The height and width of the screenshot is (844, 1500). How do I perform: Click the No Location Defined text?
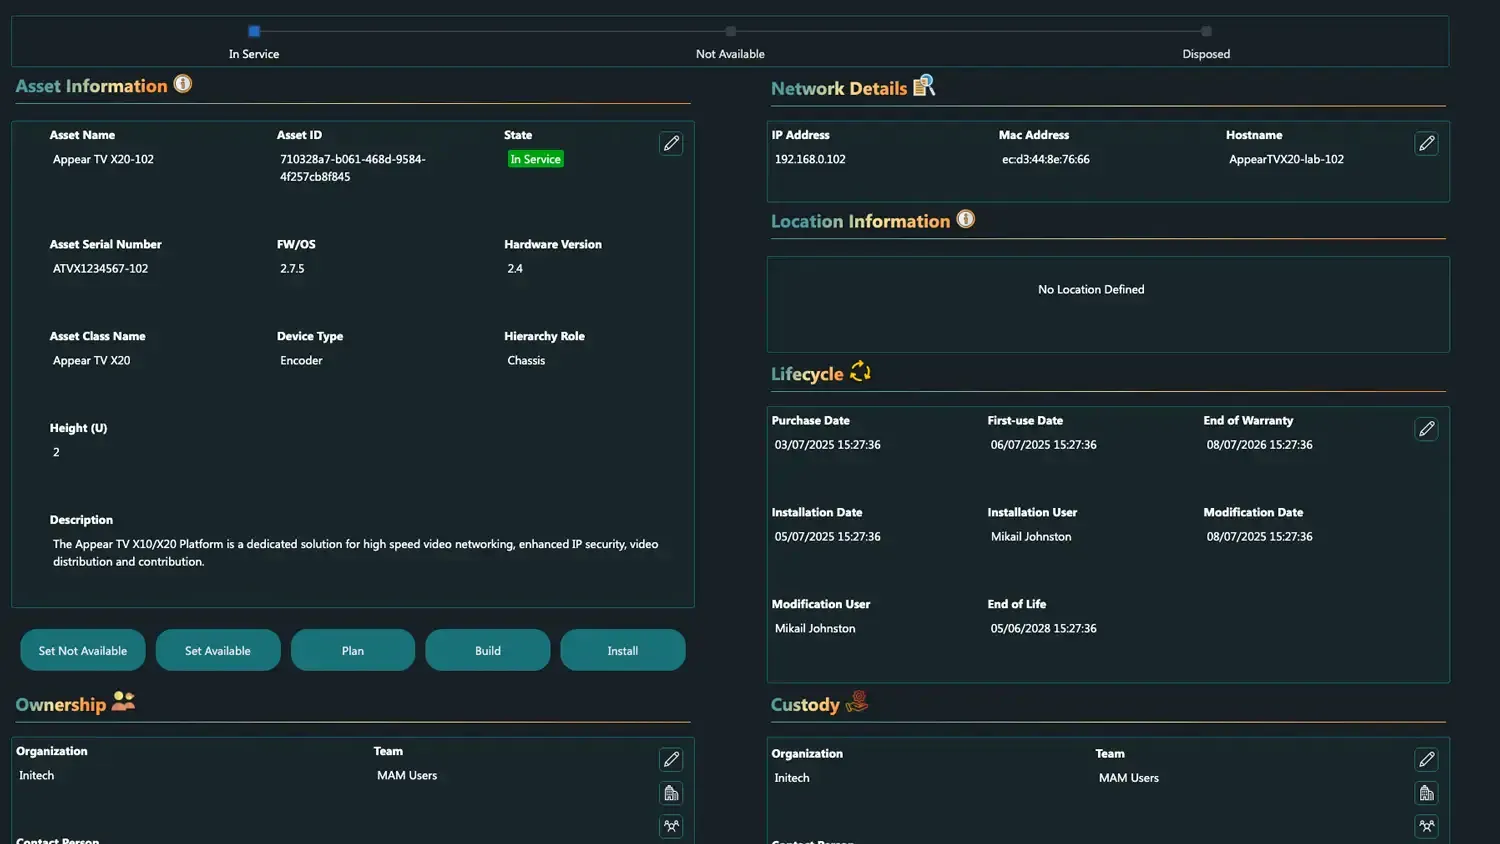pyautogui.click(x=1091, y=289)
